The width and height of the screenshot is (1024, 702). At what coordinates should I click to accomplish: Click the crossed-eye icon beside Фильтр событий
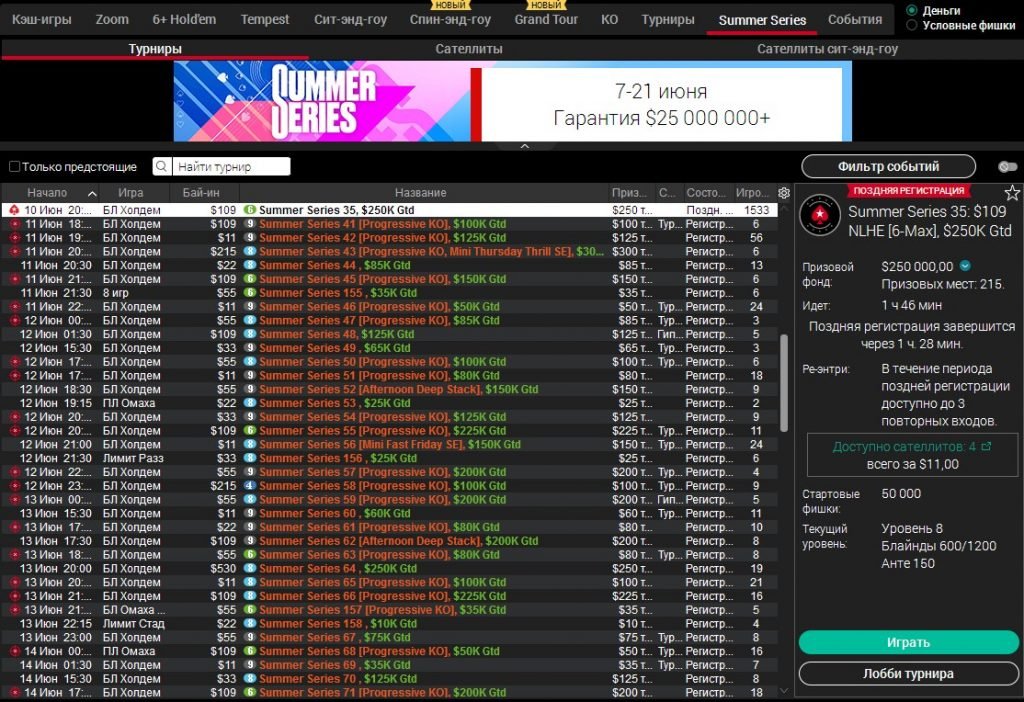coord(1008,166)
